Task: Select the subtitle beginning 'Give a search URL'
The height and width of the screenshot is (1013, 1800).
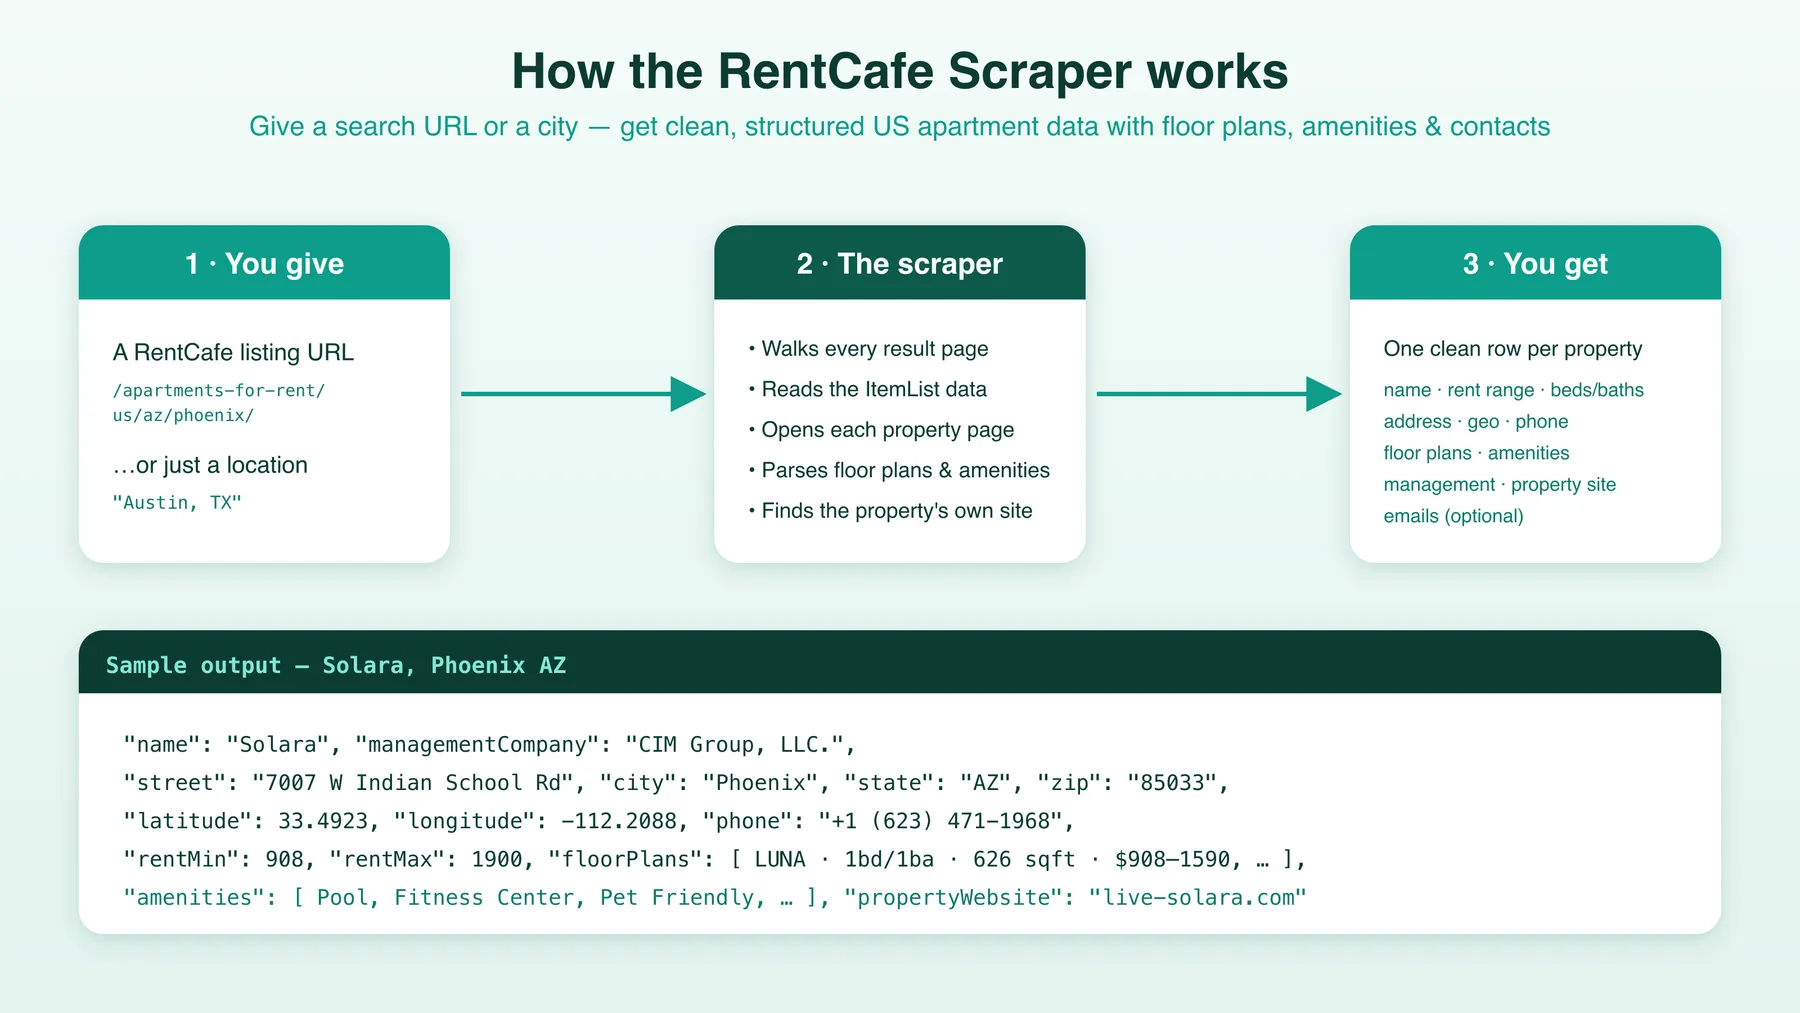Action: (899, 127)
